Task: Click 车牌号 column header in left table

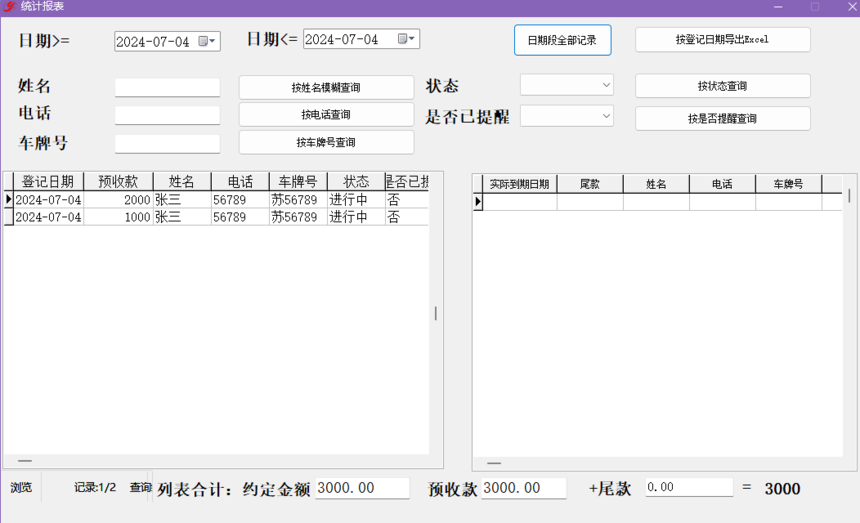Action: 298,181
